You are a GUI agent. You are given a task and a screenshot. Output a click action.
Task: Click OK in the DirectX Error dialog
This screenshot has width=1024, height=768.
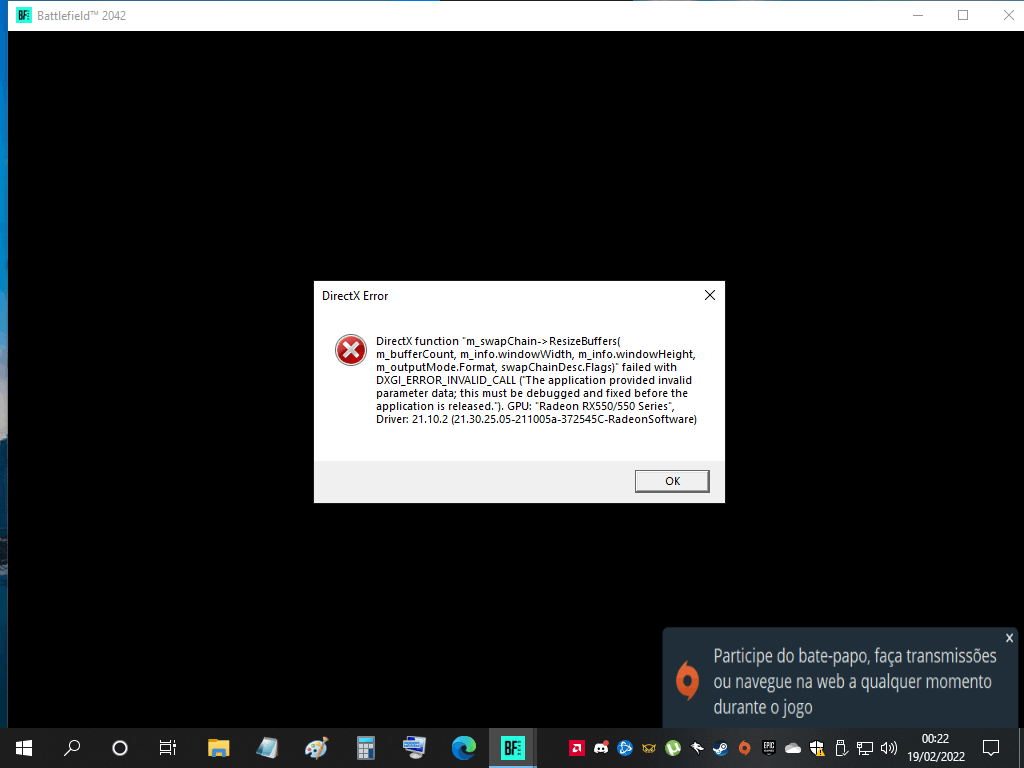click(672, 481)
